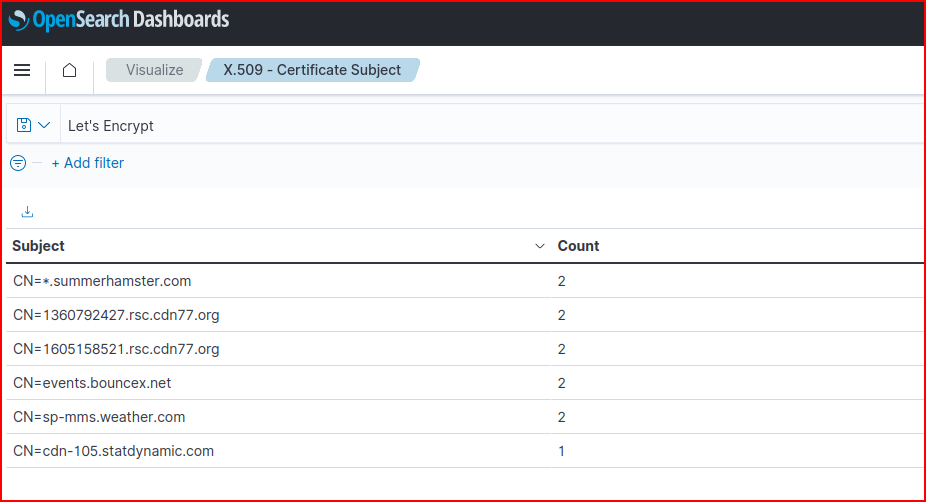Expand the Subject column sort chevron
The image size is (926, 502).
click(x=540, y=246)
